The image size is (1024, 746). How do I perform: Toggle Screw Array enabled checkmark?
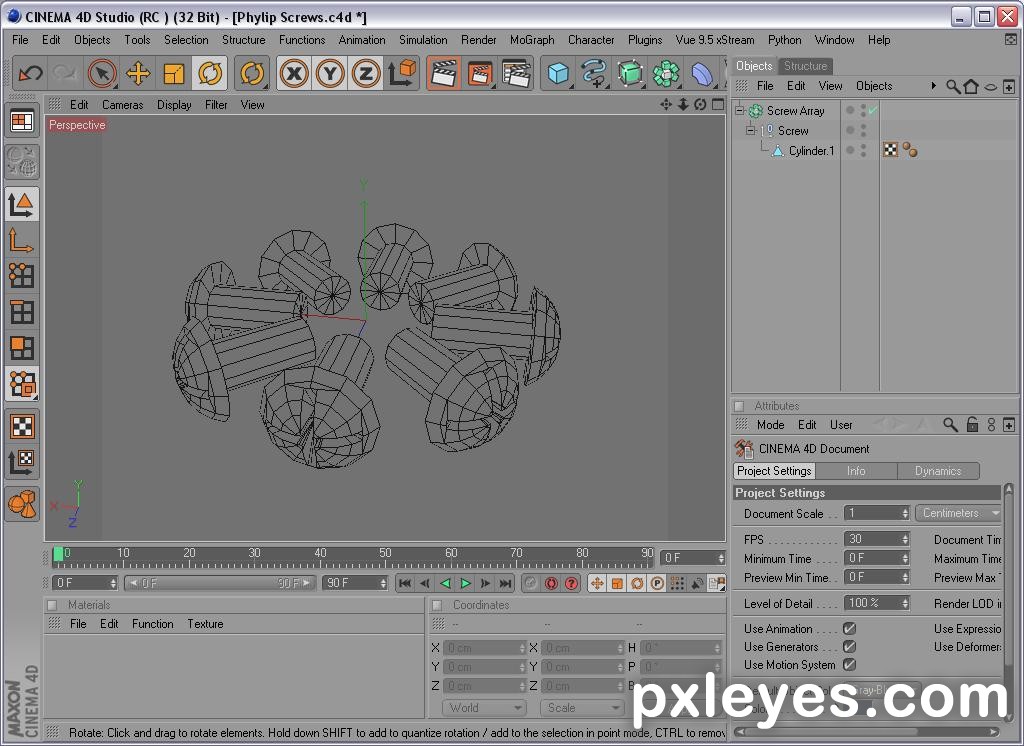tap(872, 110)
